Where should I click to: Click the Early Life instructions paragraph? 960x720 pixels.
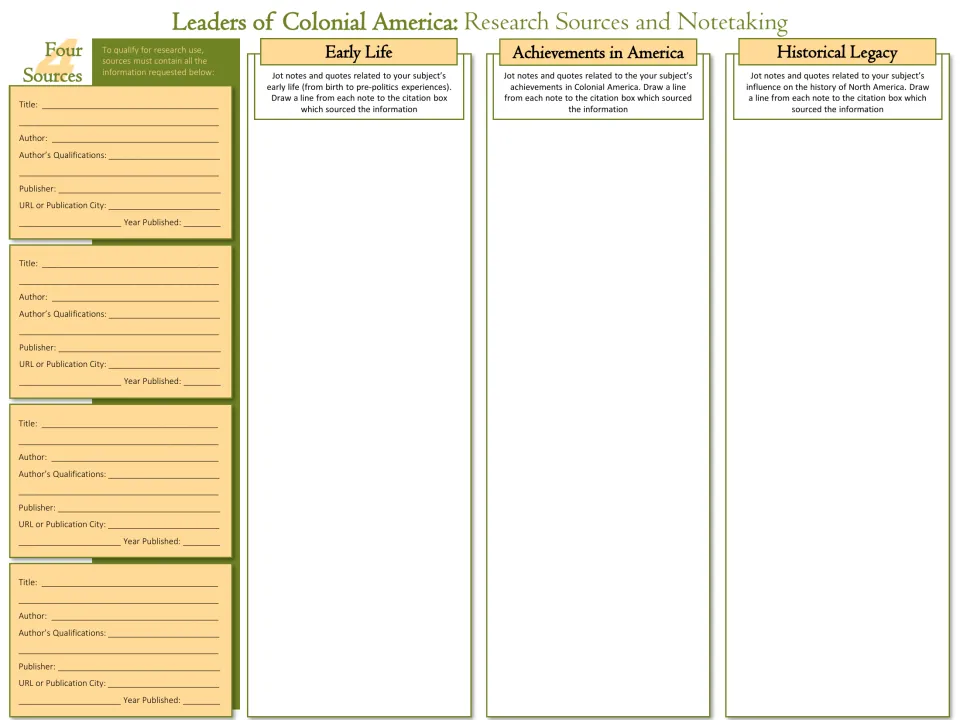pos(359,92)
